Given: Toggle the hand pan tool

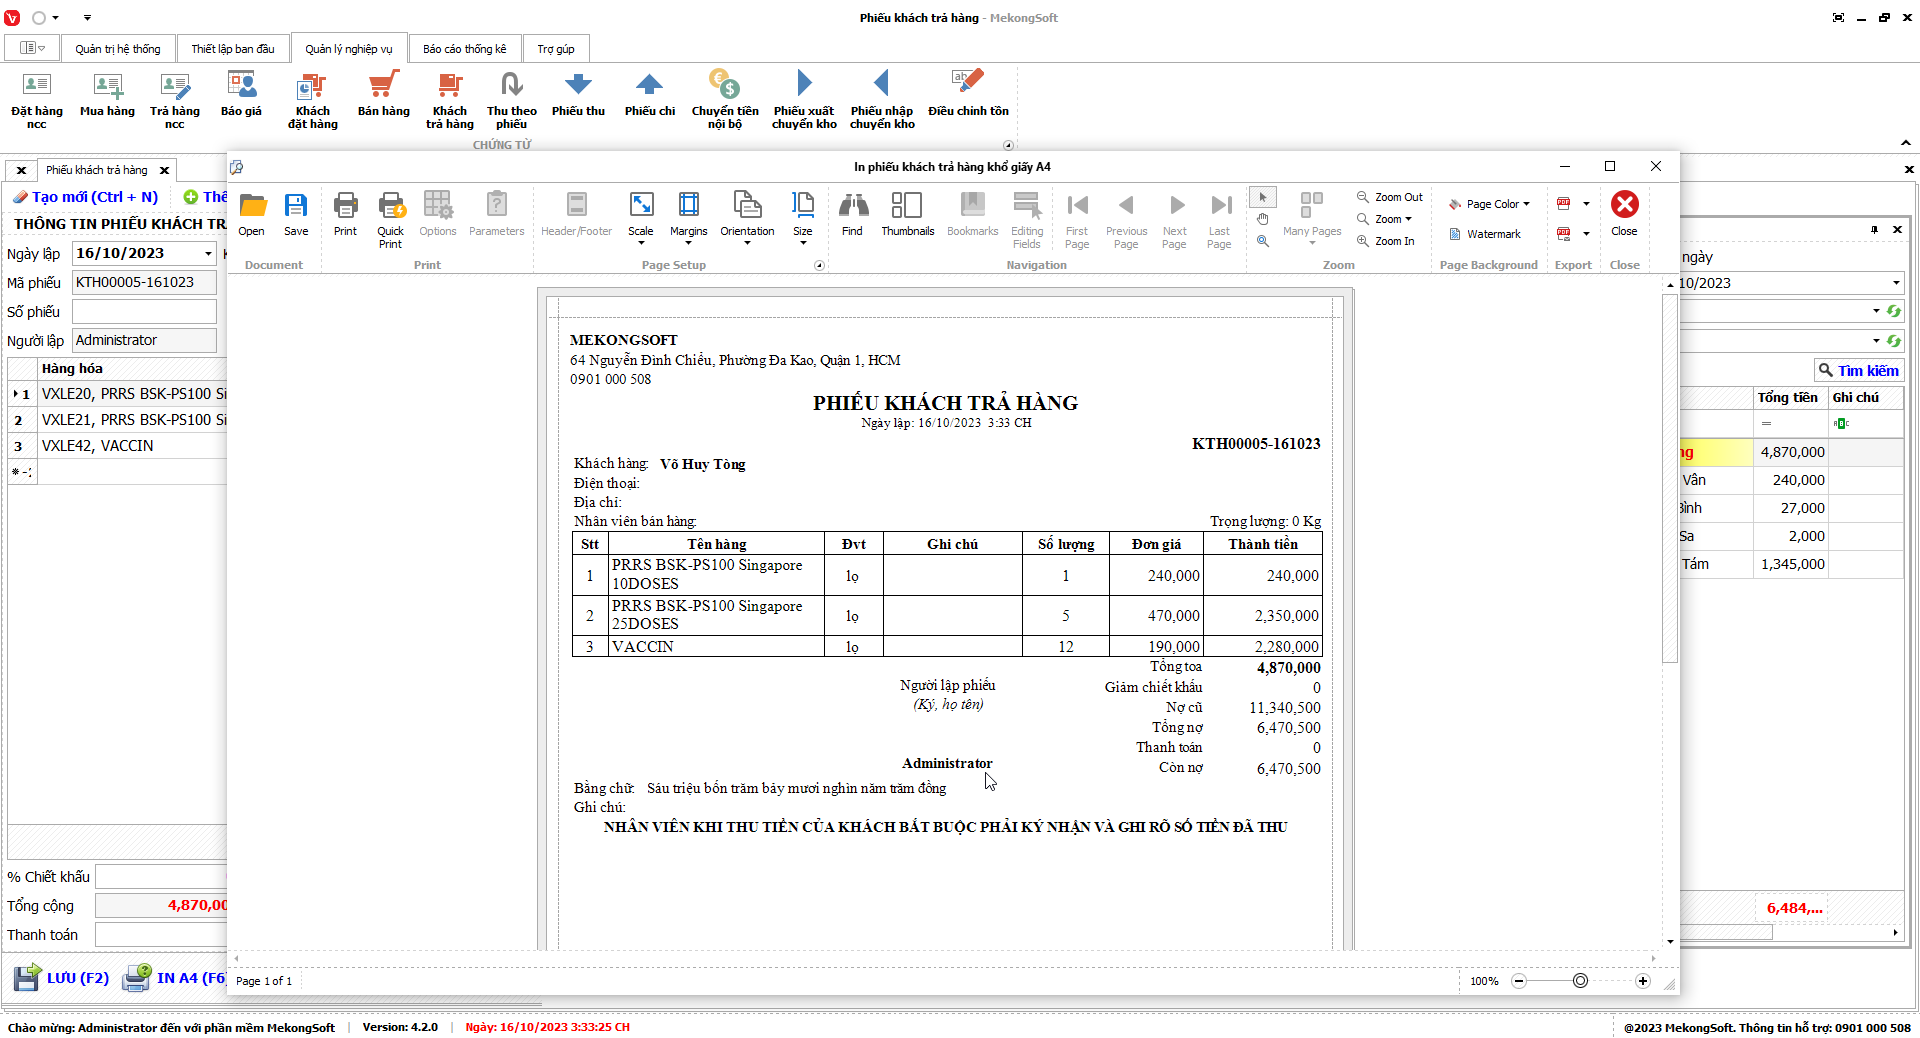Looking at the screenshot, I should pos(1263,219).
